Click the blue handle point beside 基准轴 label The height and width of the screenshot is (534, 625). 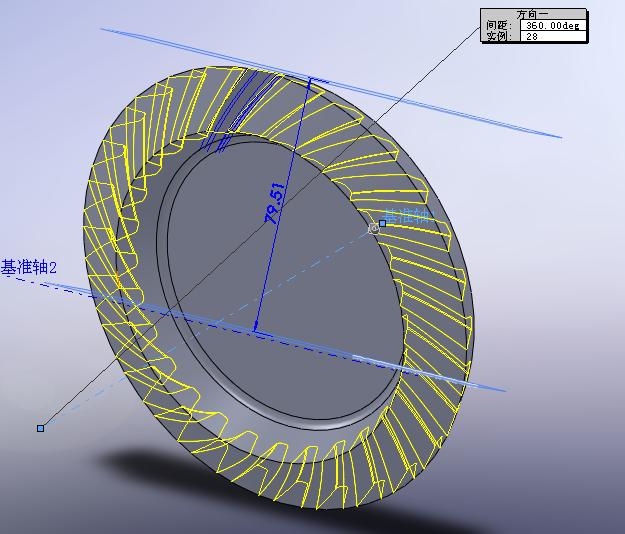(382, 224)
